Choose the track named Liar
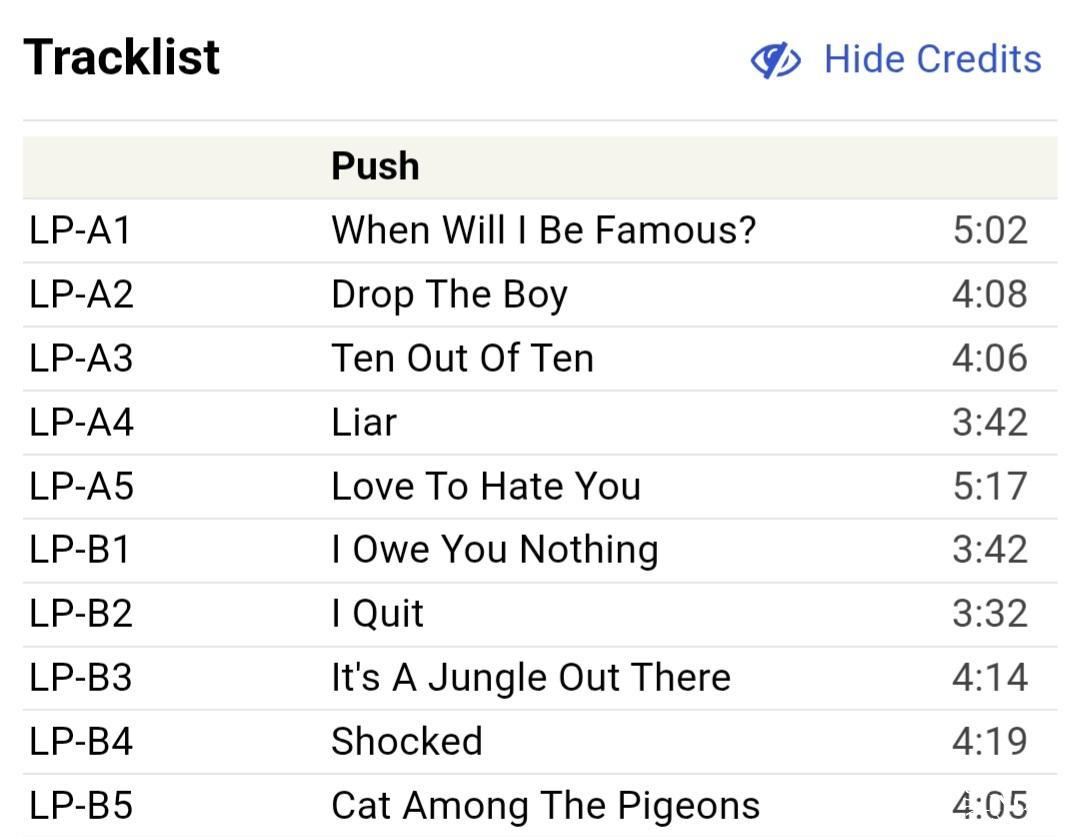Screen dimensions: 1075x837 pos(364,422)
